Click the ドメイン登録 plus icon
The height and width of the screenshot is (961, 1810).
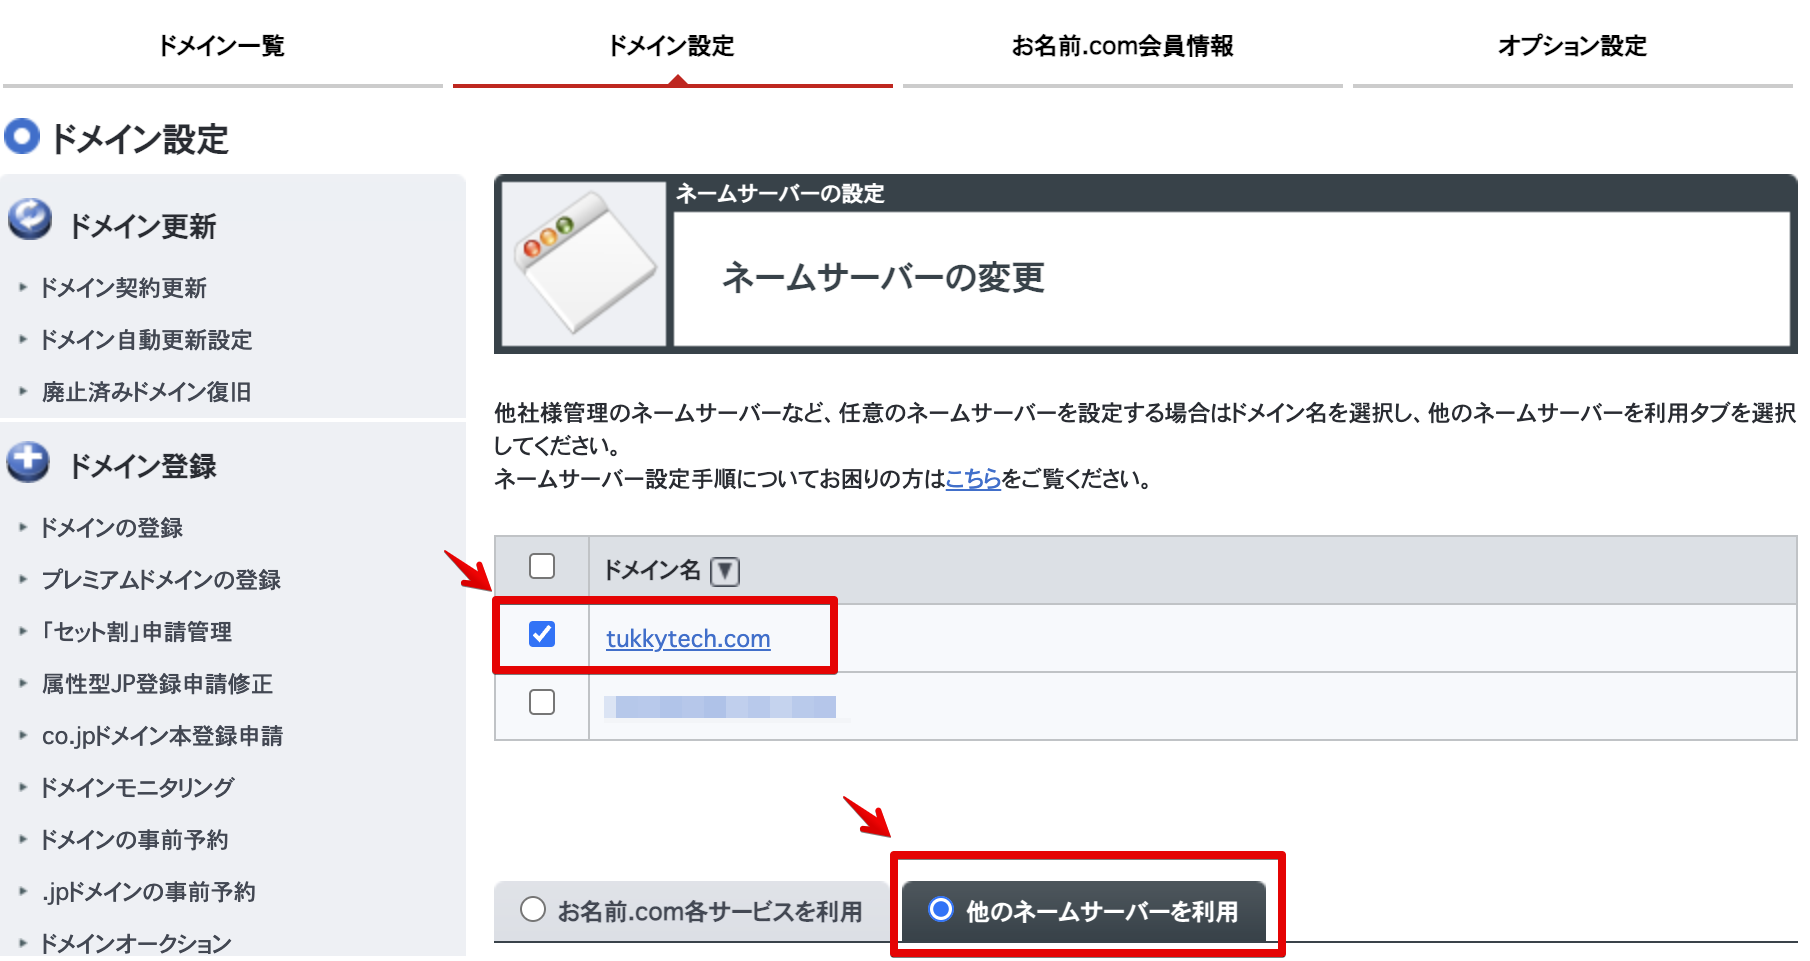click(28, 462)
